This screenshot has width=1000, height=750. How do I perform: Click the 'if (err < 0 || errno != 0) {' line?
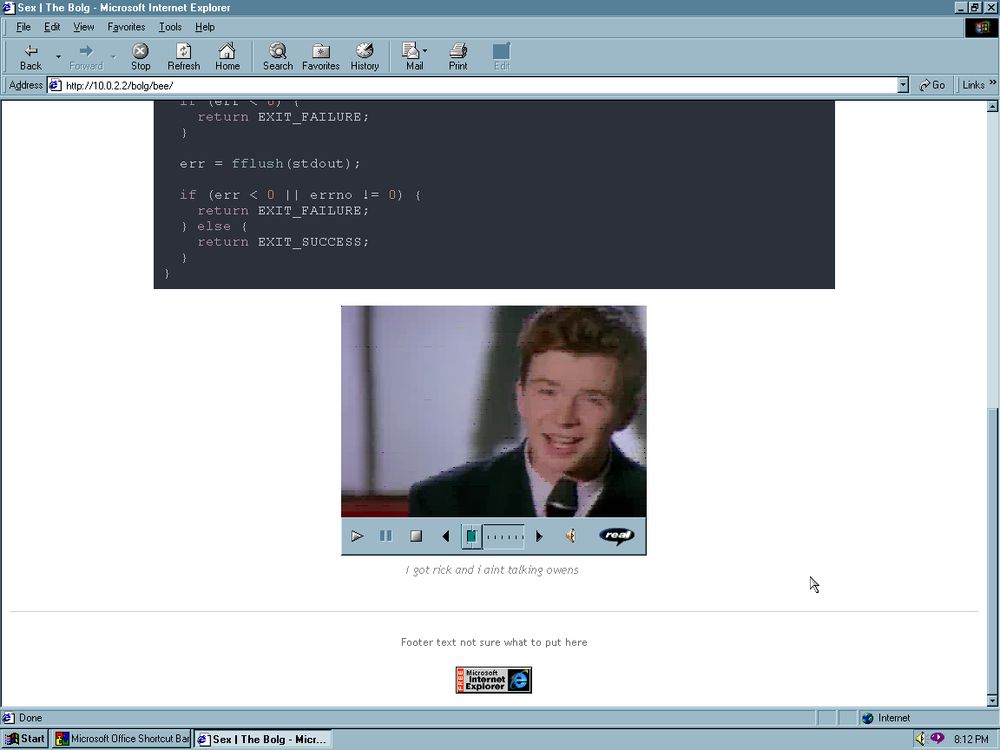tap(300, 195)
